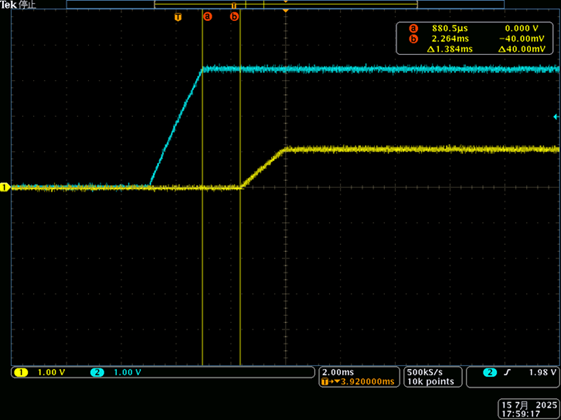
Task: Click the cursor b 2.264ms readout row
Action: point(476,39)
